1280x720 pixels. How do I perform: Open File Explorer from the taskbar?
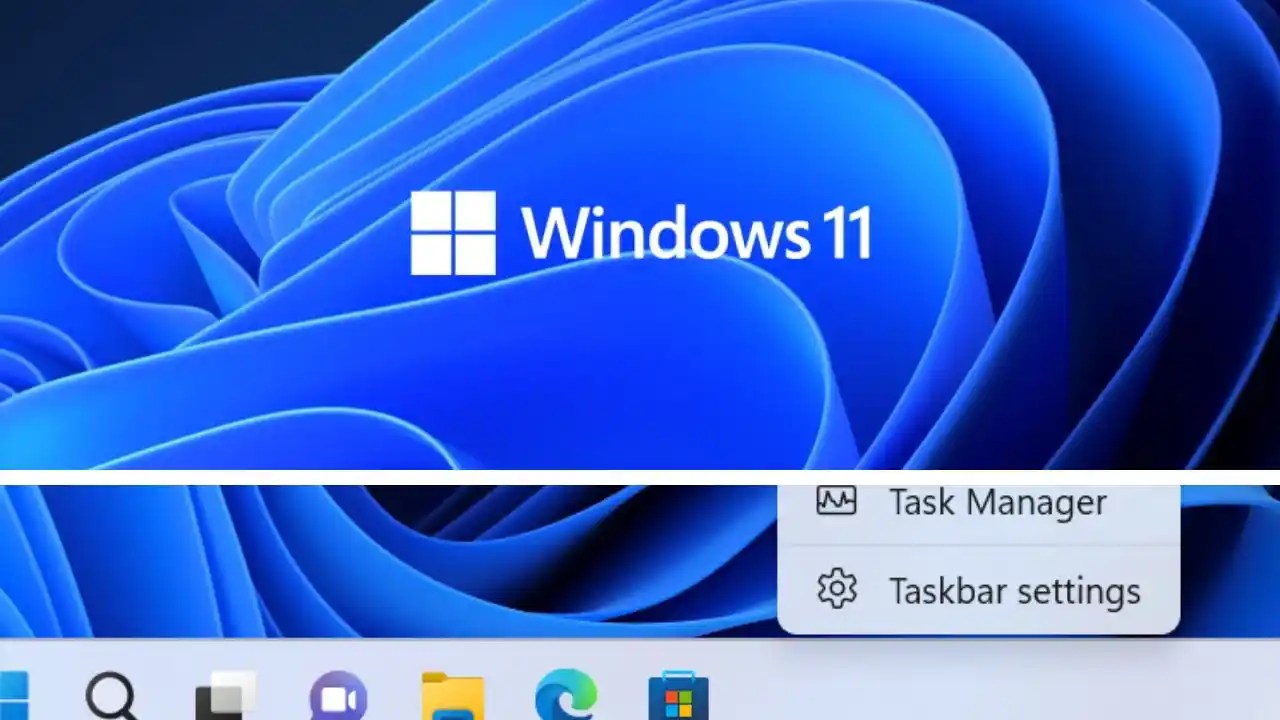pos(452,697)
